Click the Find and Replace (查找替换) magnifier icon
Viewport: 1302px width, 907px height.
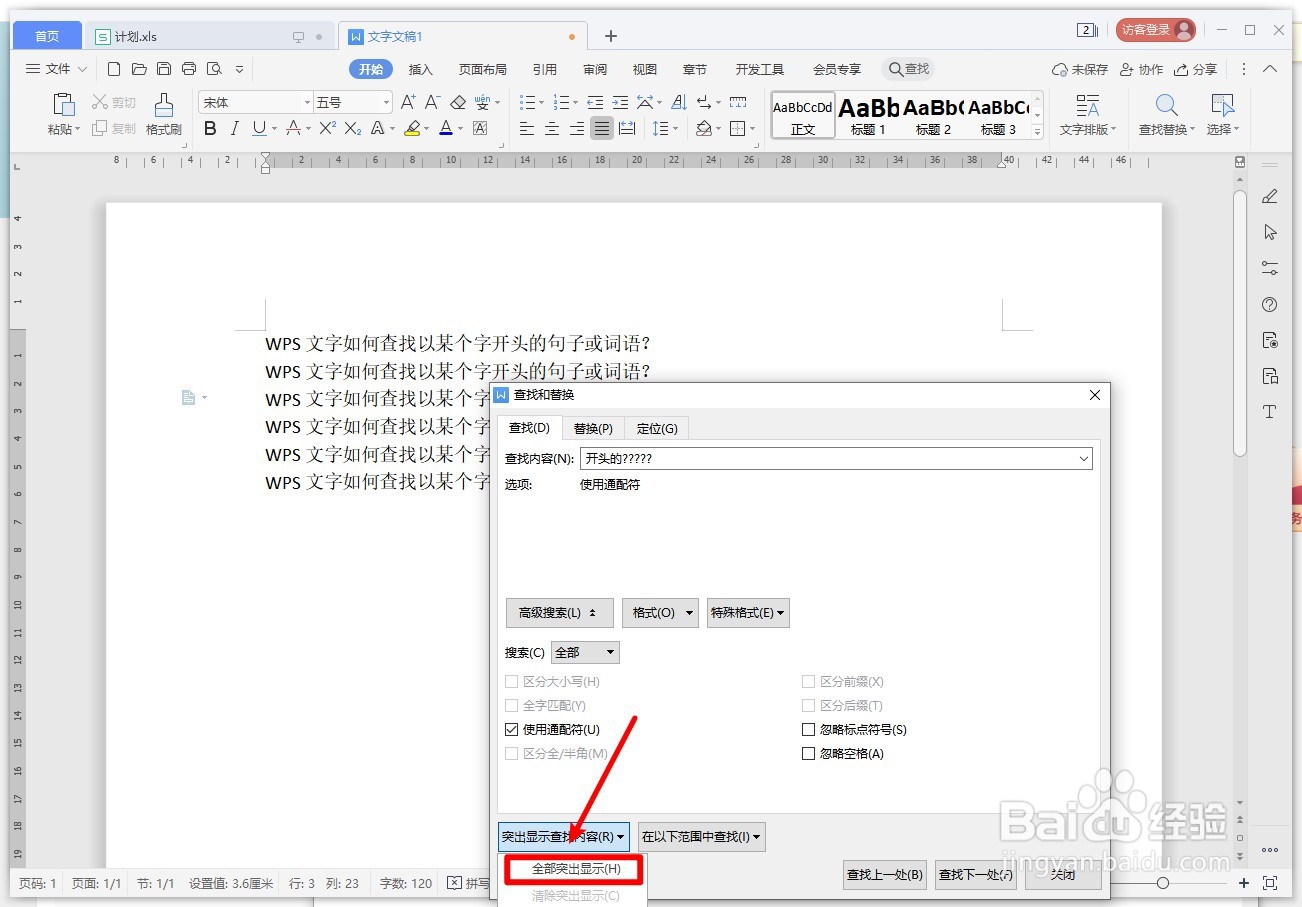click(1166, 105)
